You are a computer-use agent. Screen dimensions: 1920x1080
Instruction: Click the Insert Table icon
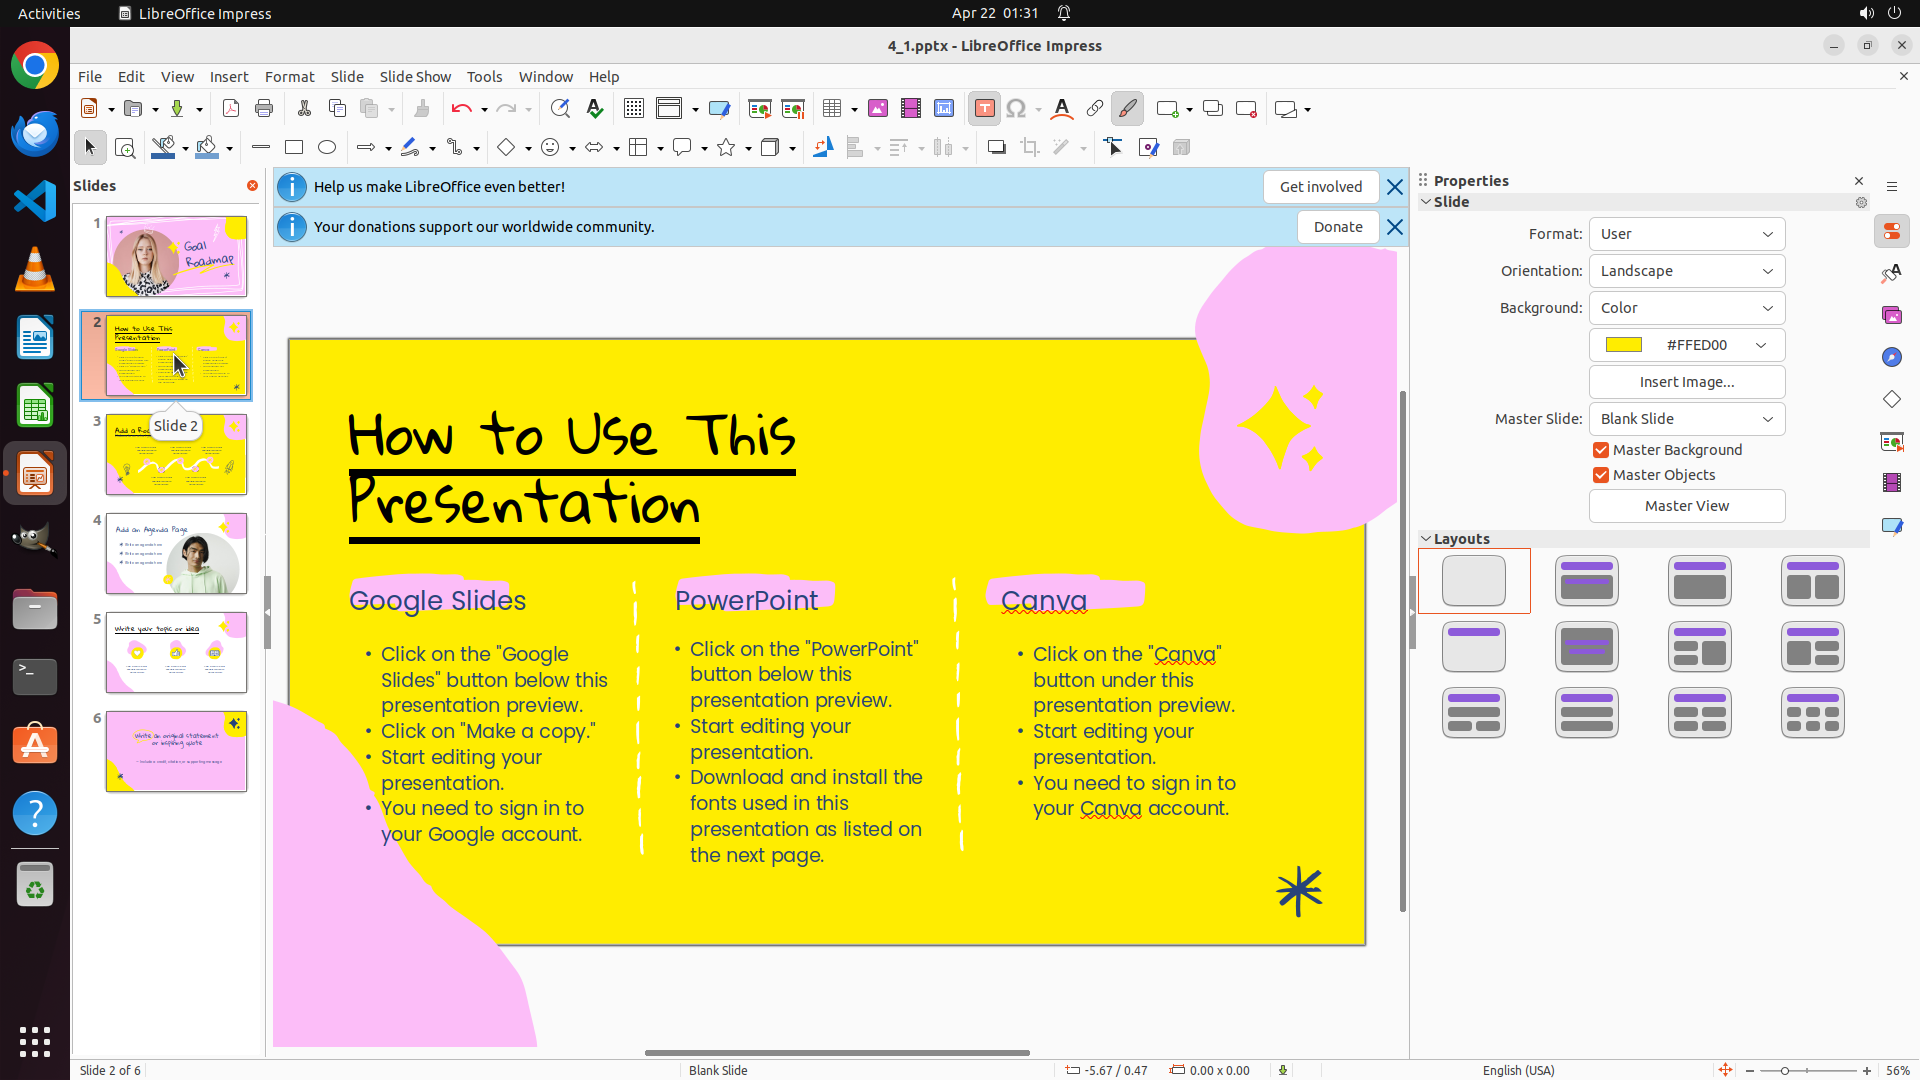(x=832, y=109)
